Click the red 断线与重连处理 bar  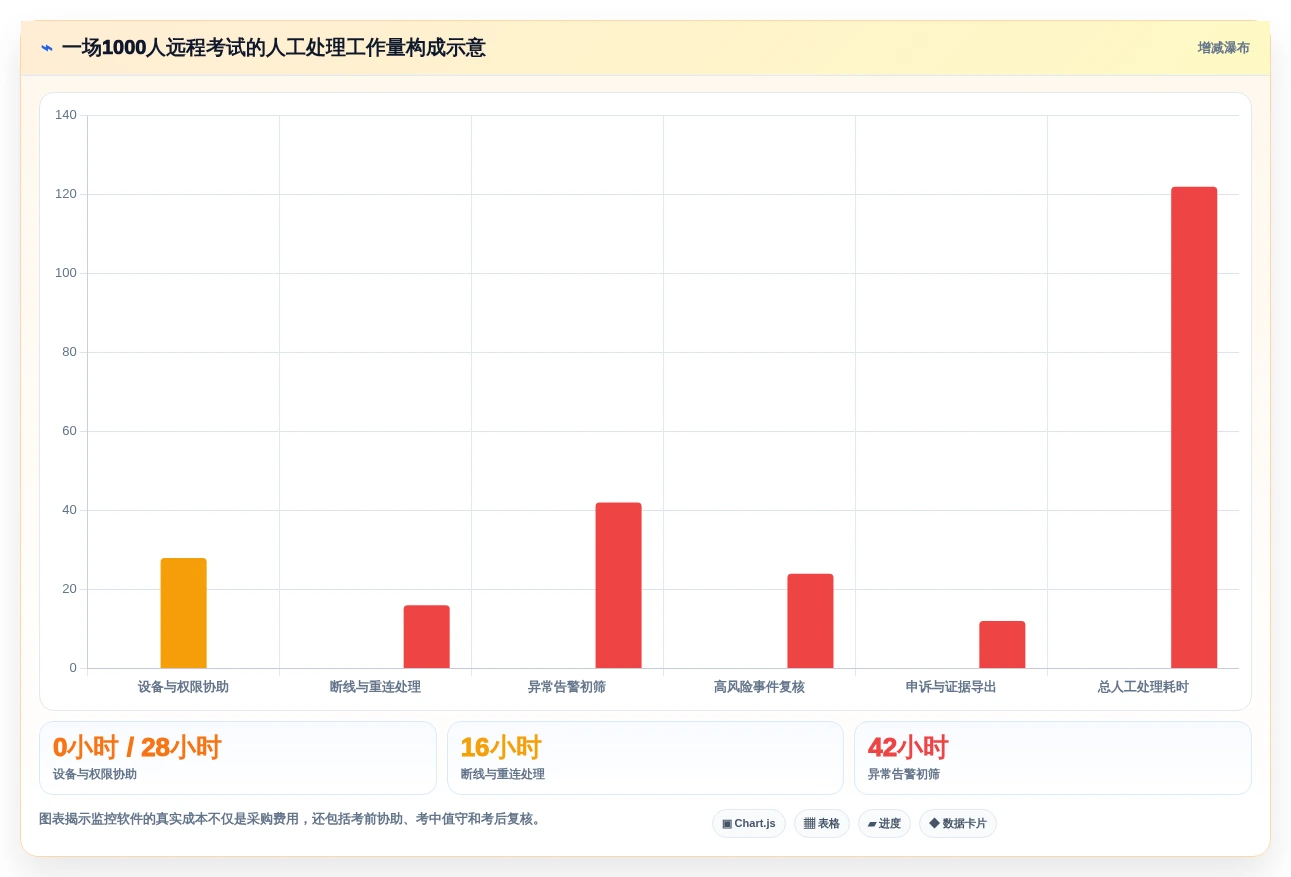point(427,637)
